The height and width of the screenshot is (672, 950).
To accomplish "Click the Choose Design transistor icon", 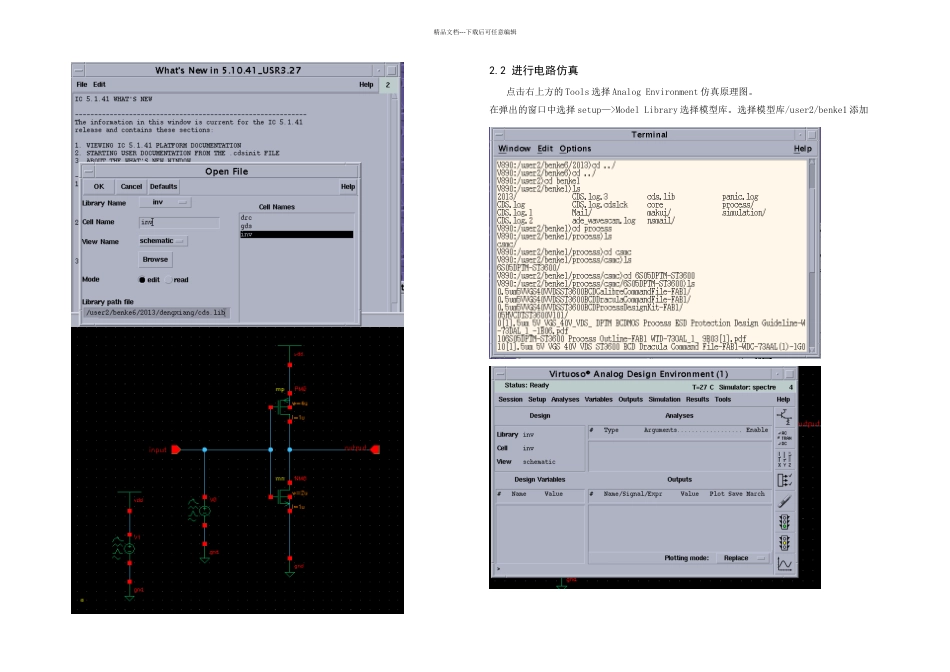I will pyautogui.click(x=785, y=415).
